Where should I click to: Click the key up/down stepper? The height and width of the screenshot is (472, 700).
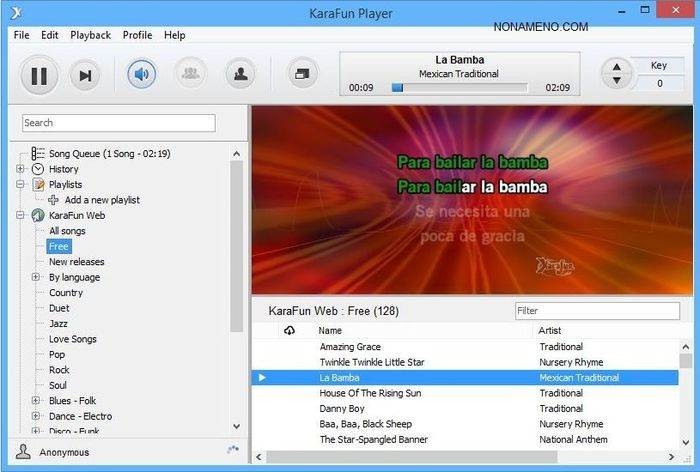[617, 74]
